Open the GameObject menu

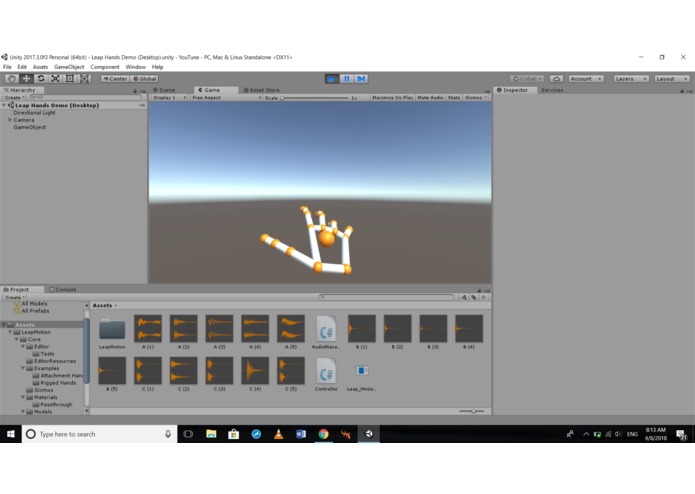pos(69,67)
